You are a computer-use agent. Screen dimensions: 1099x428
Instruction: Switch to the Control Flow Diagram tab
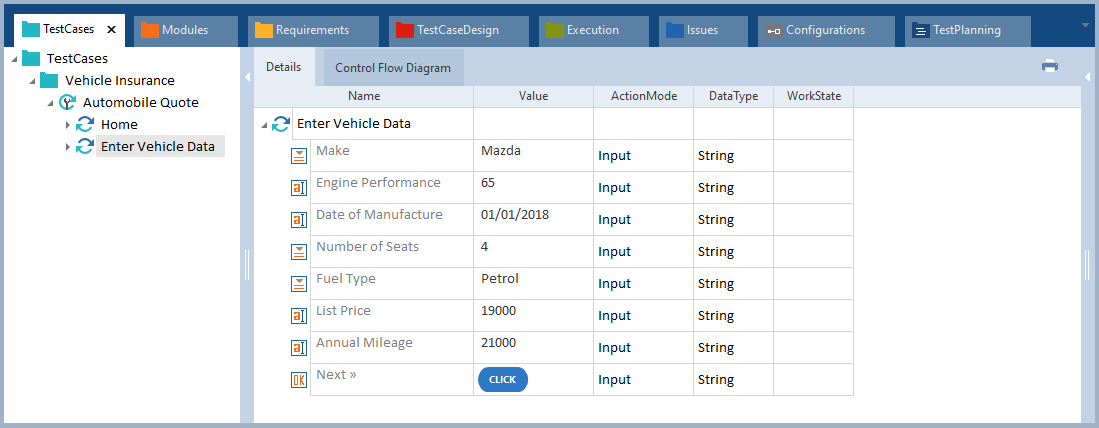click(392, 68)
